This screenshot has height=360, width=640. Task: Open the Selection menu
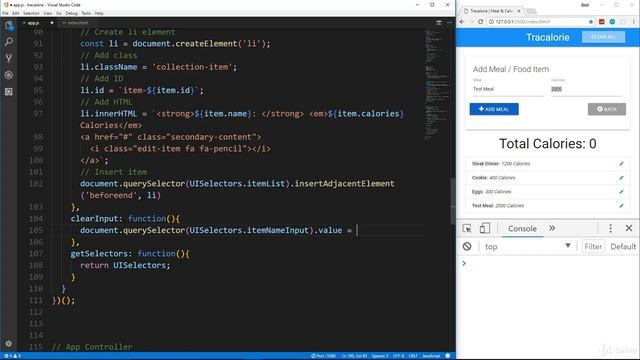pyautogui.click(x=31, y=13)
